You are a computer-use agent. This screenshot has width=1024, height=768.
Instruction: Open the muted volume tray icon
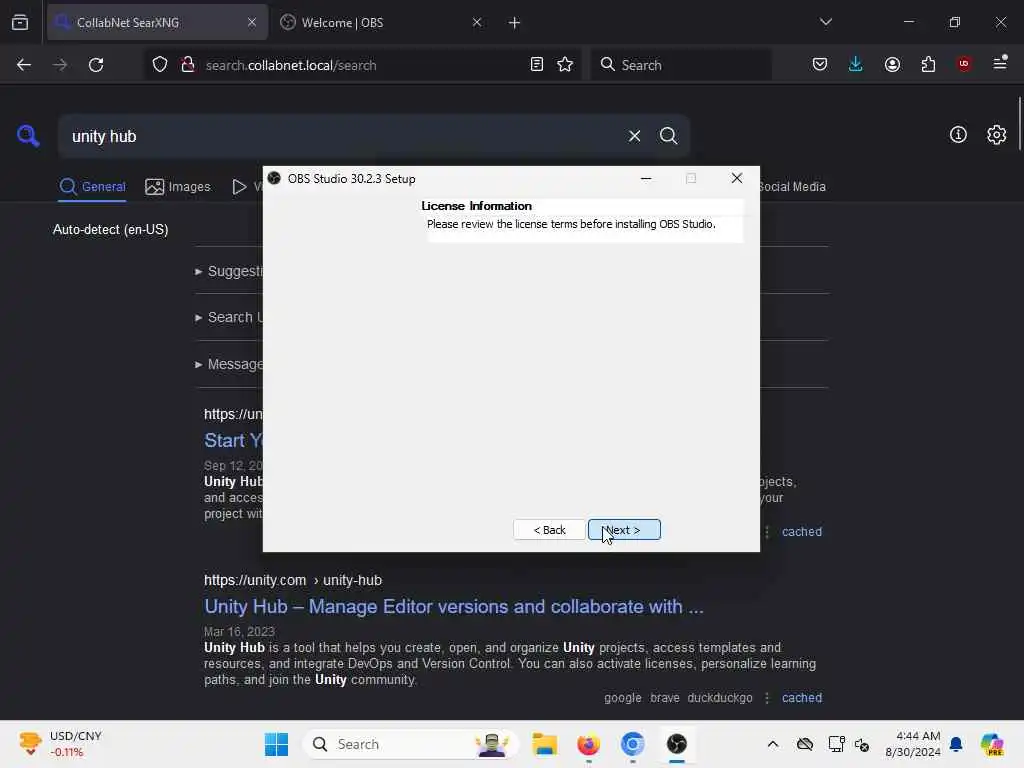pyautogui.click(x=862, y=744)
